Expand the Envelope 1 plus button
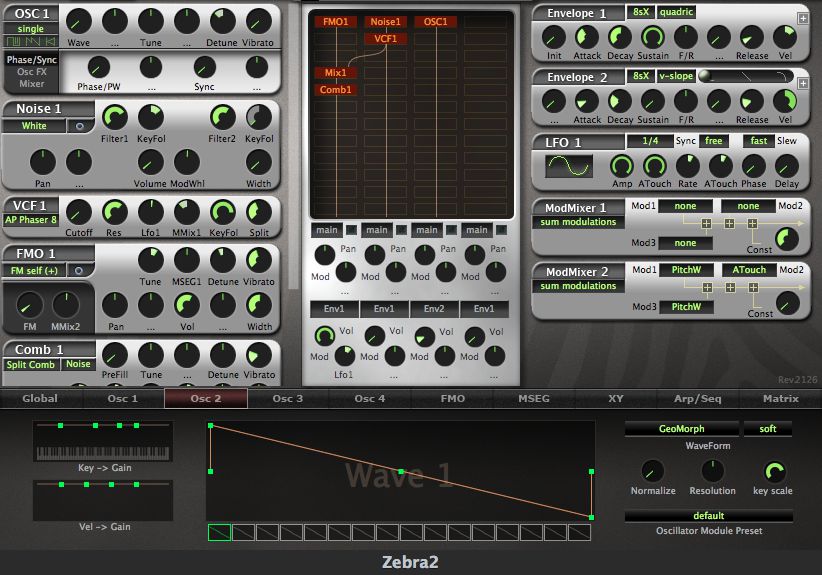The width and height of the screenshot is (822, 575). click(x=803, y=19)
